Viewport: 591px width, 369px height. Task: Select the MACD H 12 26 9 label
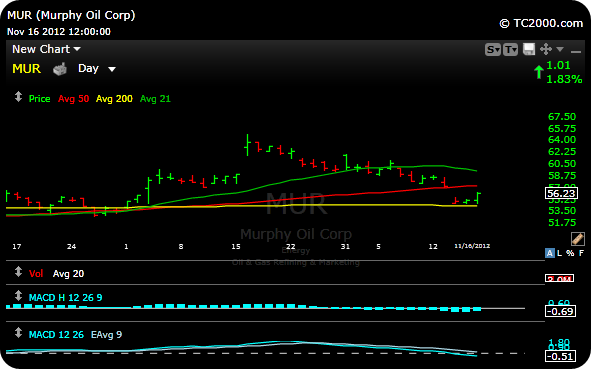point(66,298)
